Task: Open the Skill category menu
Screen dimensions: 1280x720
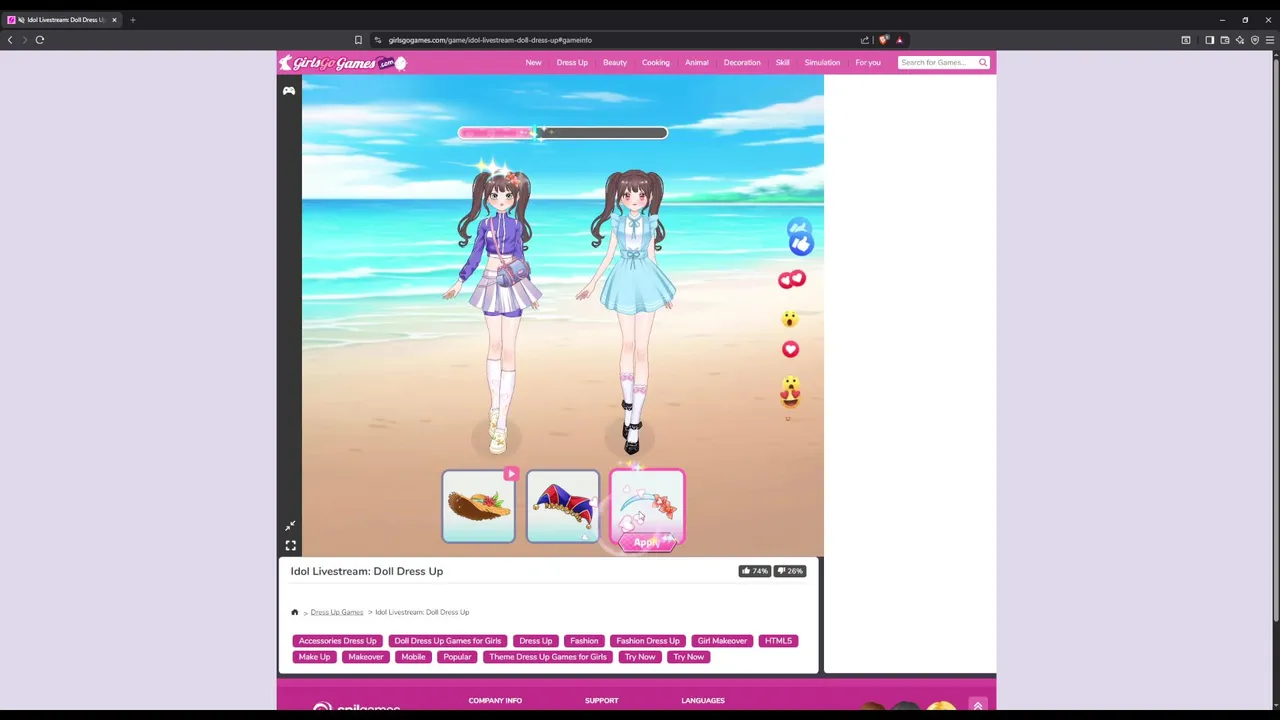Action: point(783,63)
